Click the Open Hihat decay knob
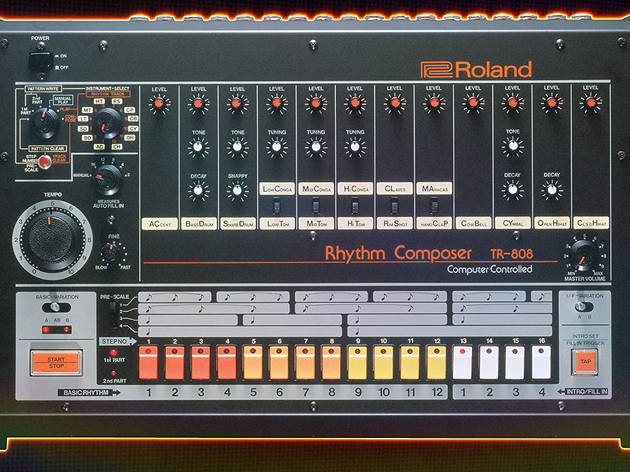This screenshot has height=472, width=630. (x=552, y=190)
